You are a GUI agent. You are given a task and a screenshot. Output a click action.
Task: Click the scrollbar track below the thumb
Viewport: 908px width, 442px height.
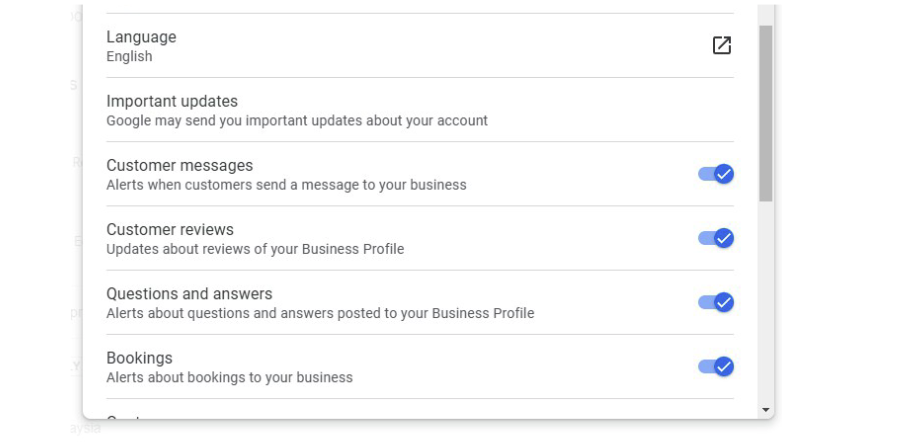(766, 300)
